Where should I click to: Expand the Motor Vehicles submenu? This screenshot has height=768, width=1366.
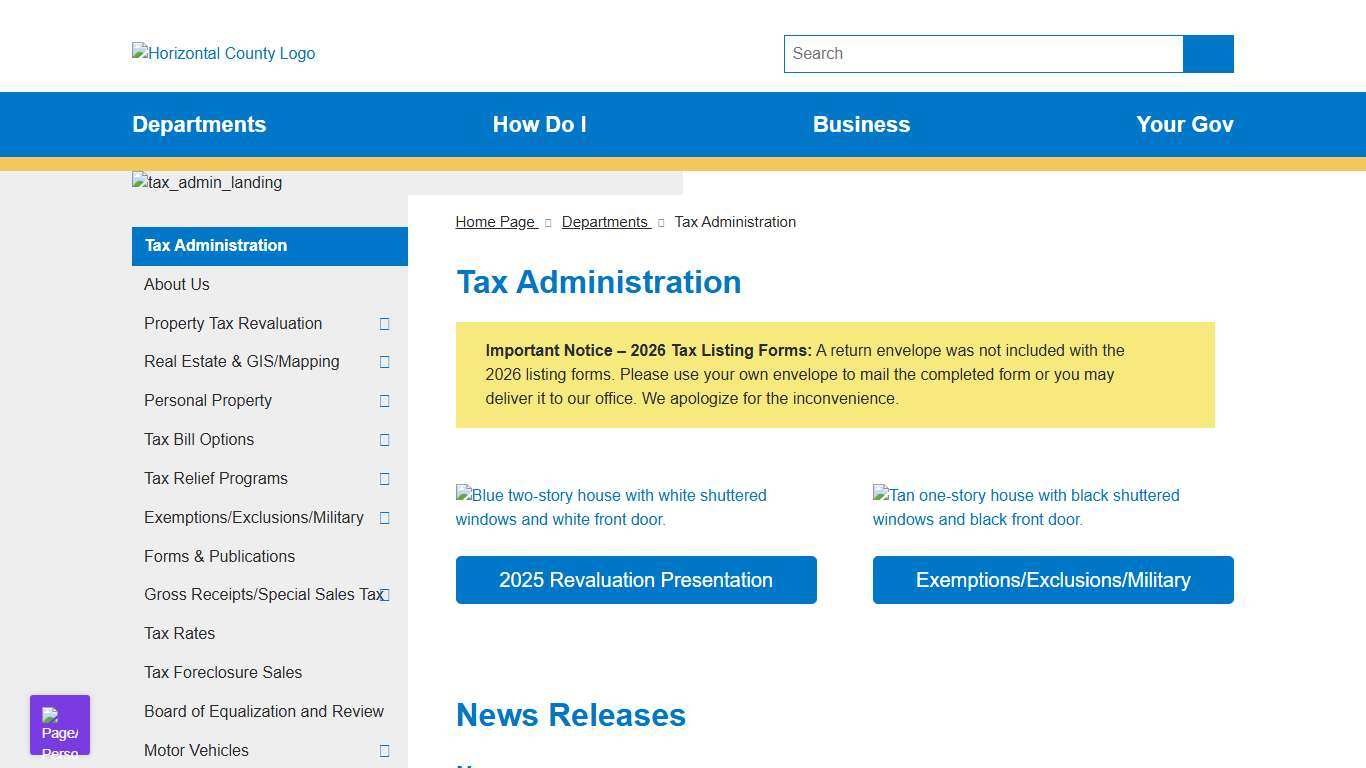pyautogui.click(x=384, y=750)
